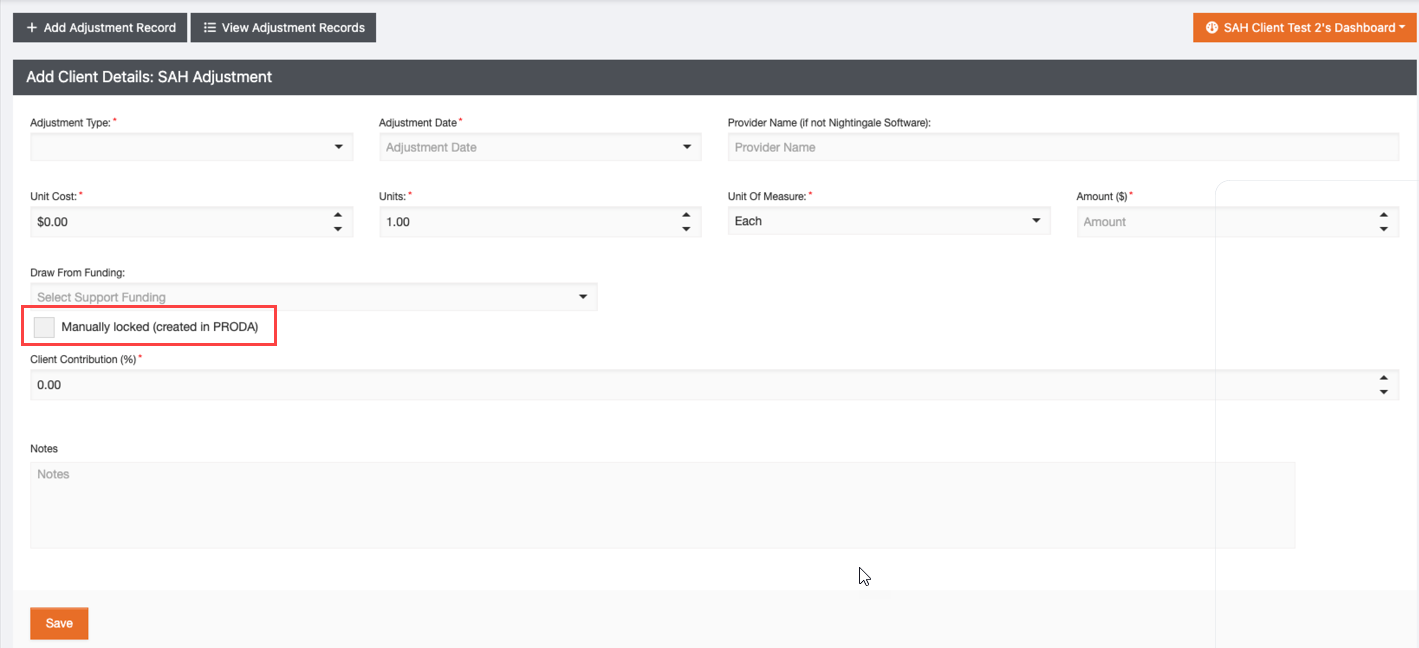Click the Provider Name input field
Screen dimensions: 1419x648
point(1063,147)
